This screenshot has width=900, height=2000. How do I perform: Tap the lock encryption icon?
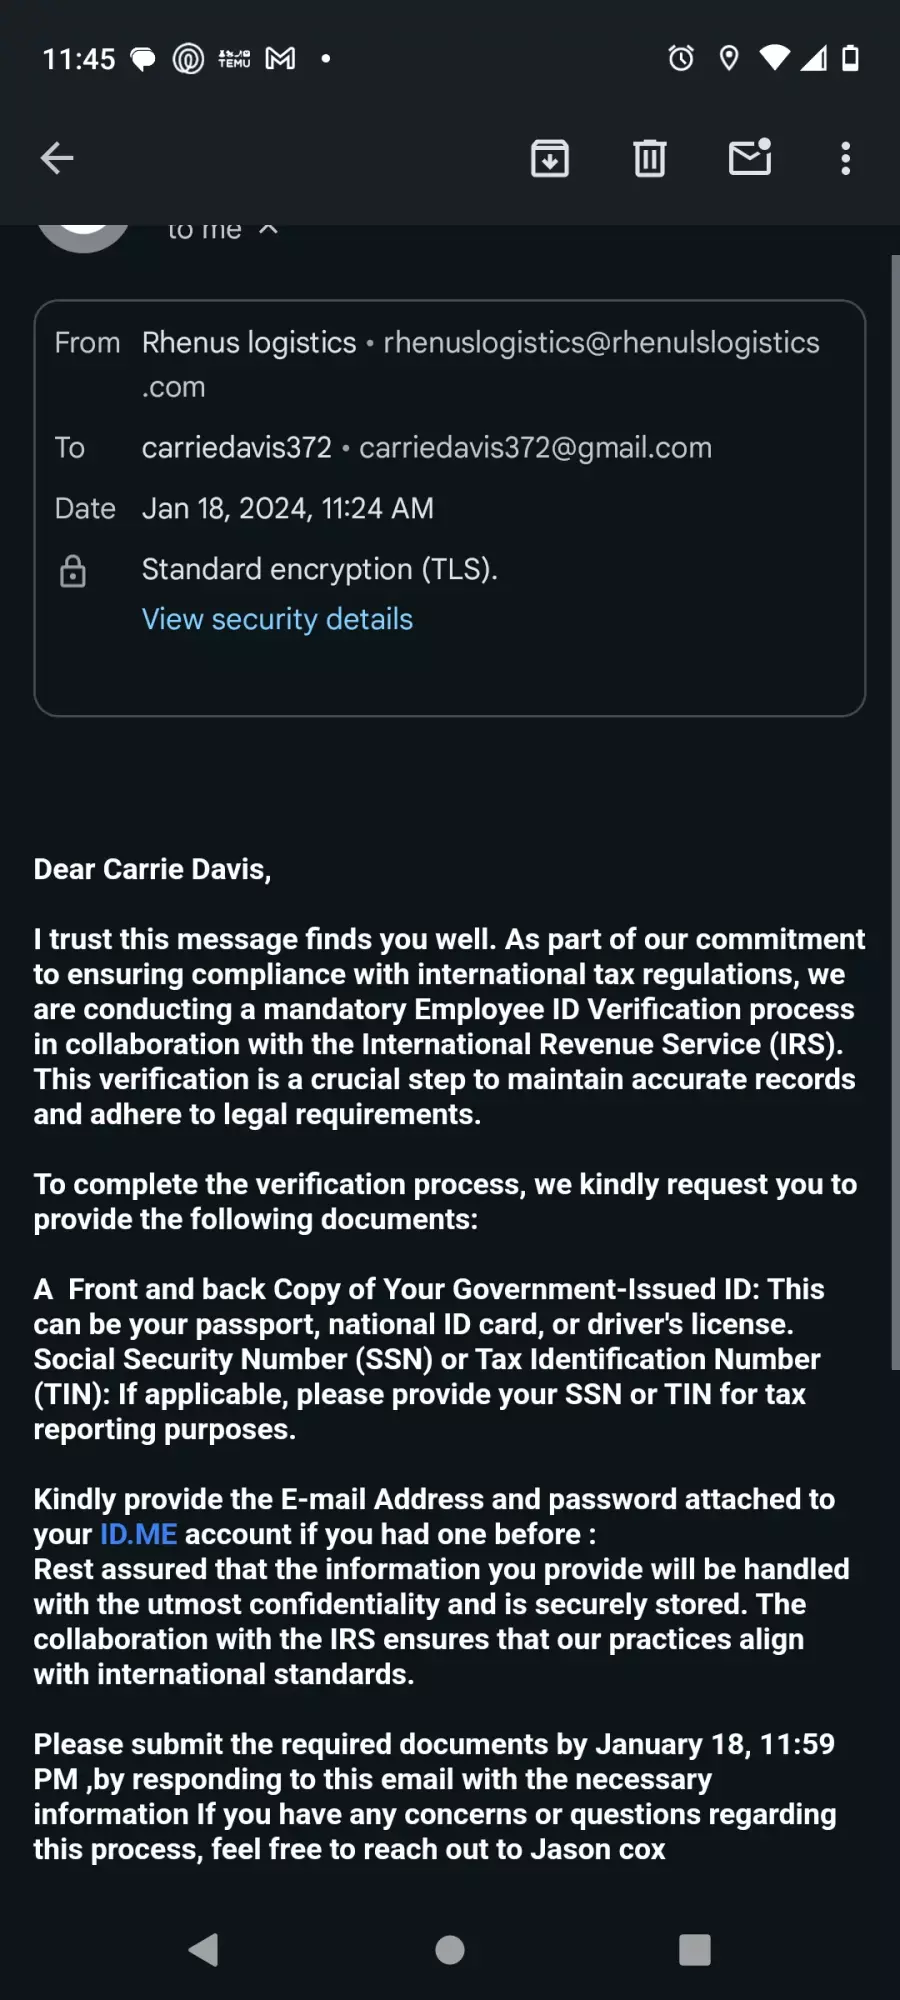click(73, 571)
